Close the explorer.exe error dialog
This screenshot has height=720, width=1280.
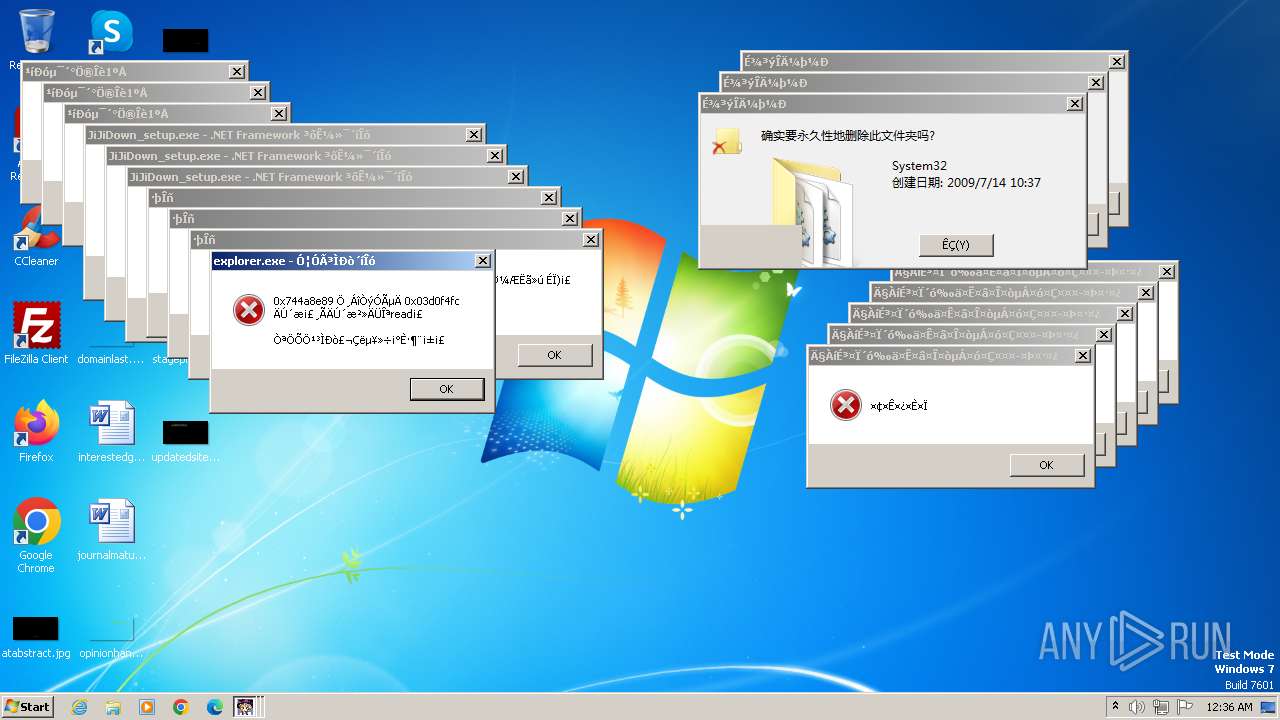(482, 261)
